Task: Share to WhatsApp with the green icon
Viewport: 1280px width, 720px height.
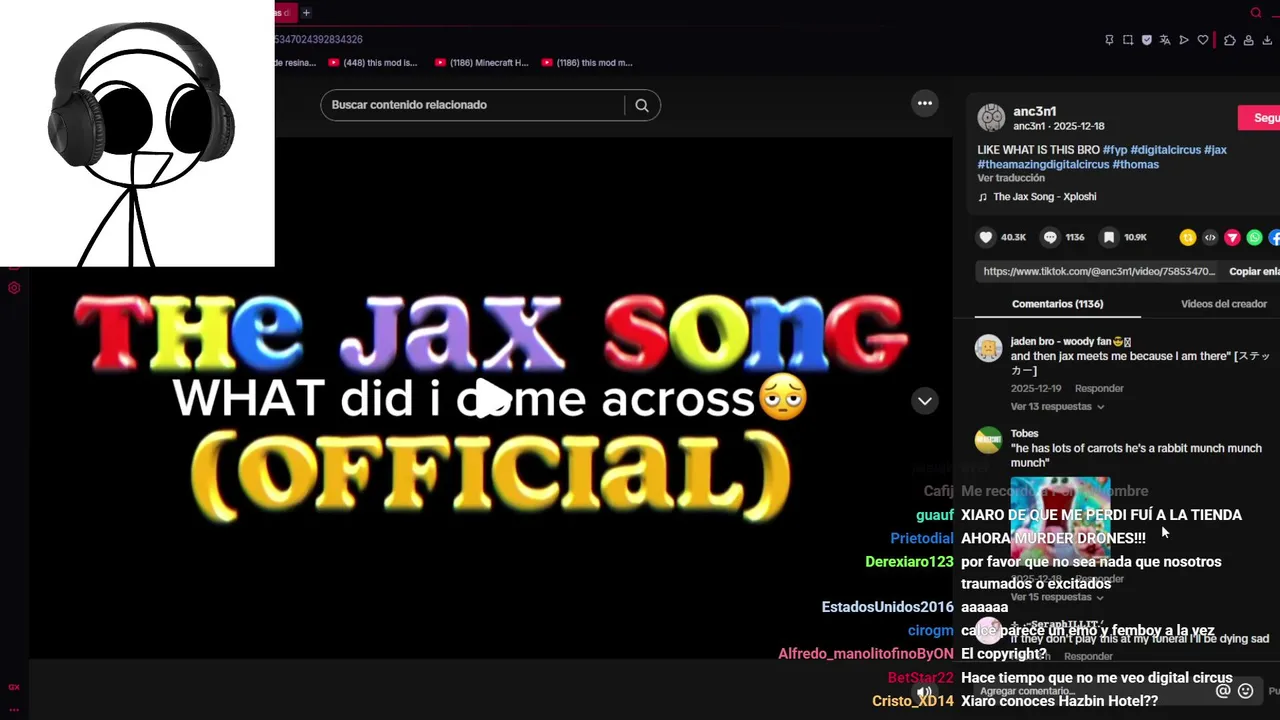Action: tap(1254, 237)
